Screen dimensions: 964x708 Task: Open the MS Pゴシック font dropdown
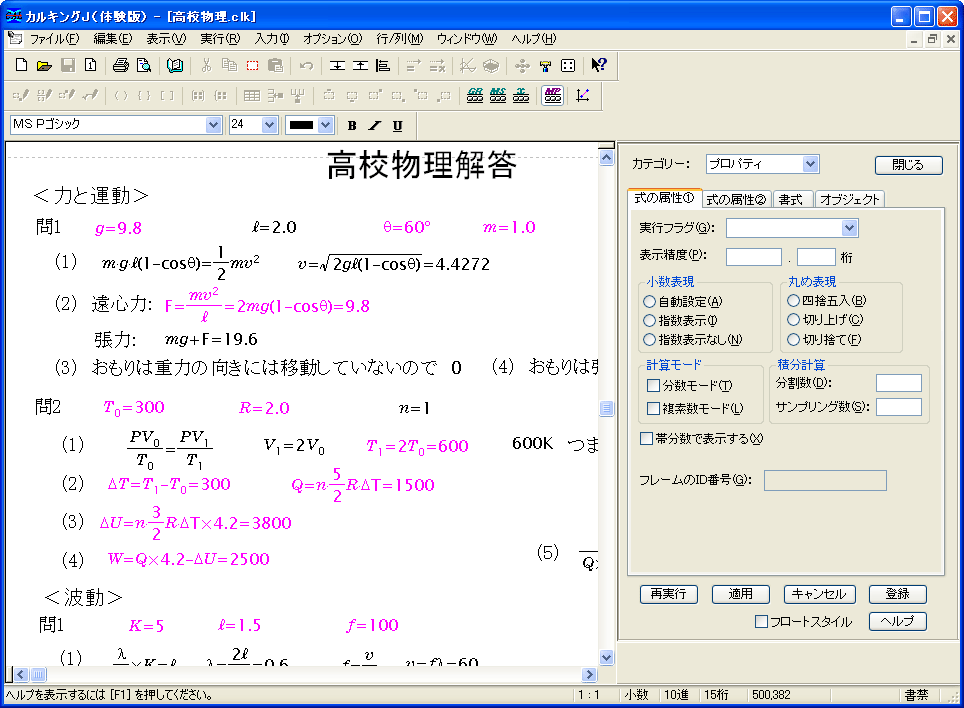(x=213, y=125)
